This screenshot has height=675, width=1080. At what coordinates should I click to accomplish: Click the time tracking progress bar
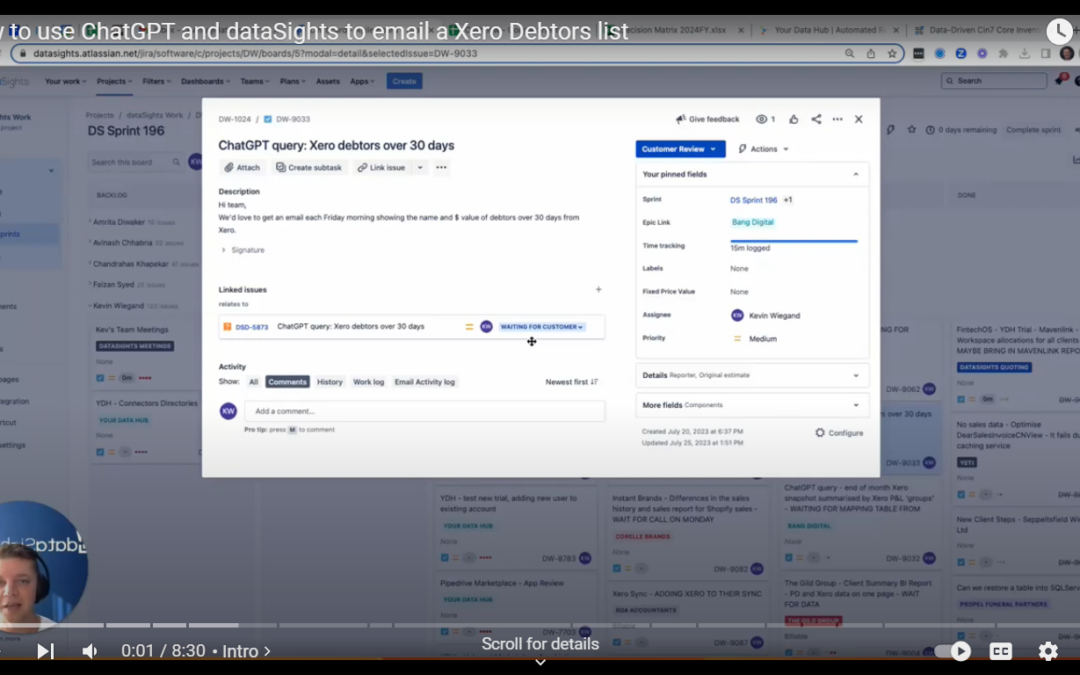(793, 241)
